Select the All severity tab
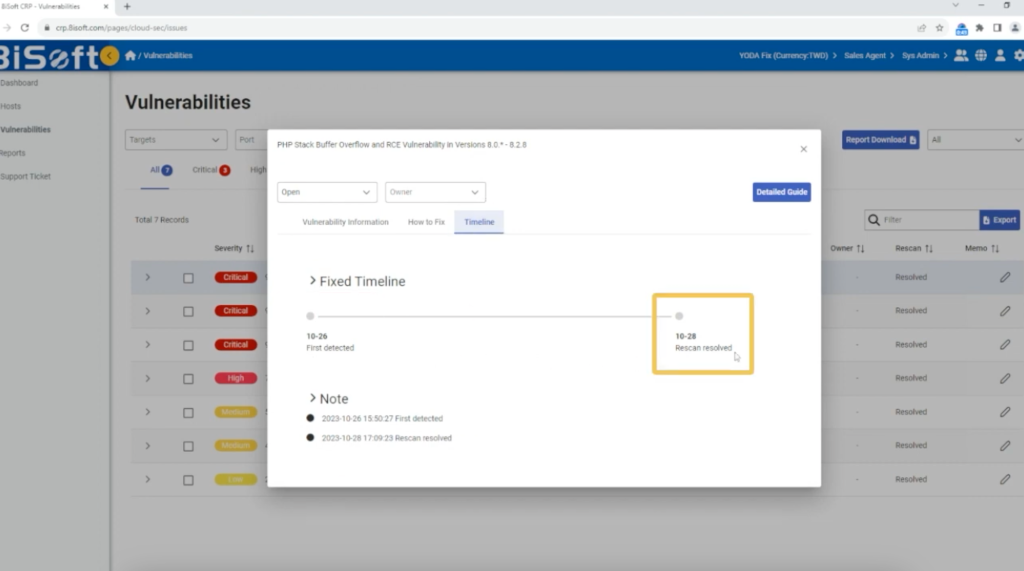This screenshot has width=1024, height=571. pos(161,170)
